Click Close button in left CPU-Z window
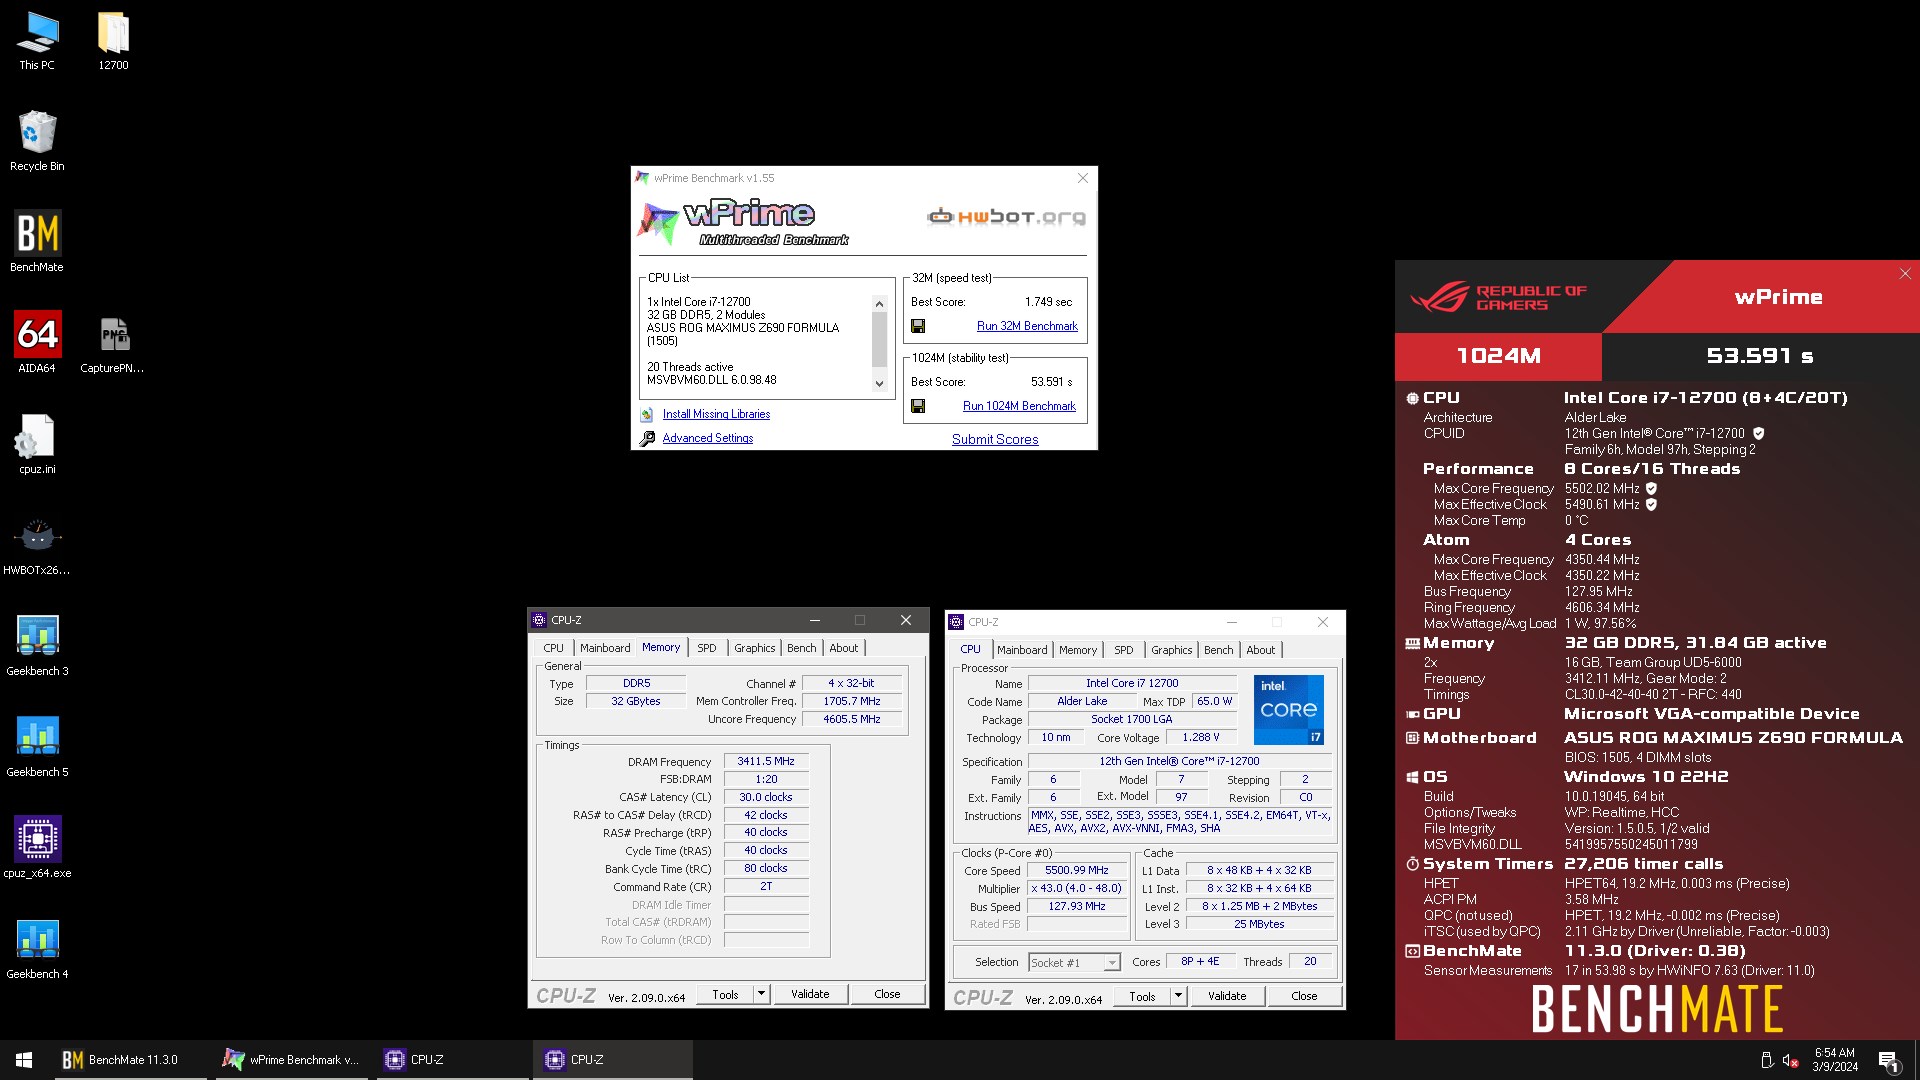 tap(887, 994)
